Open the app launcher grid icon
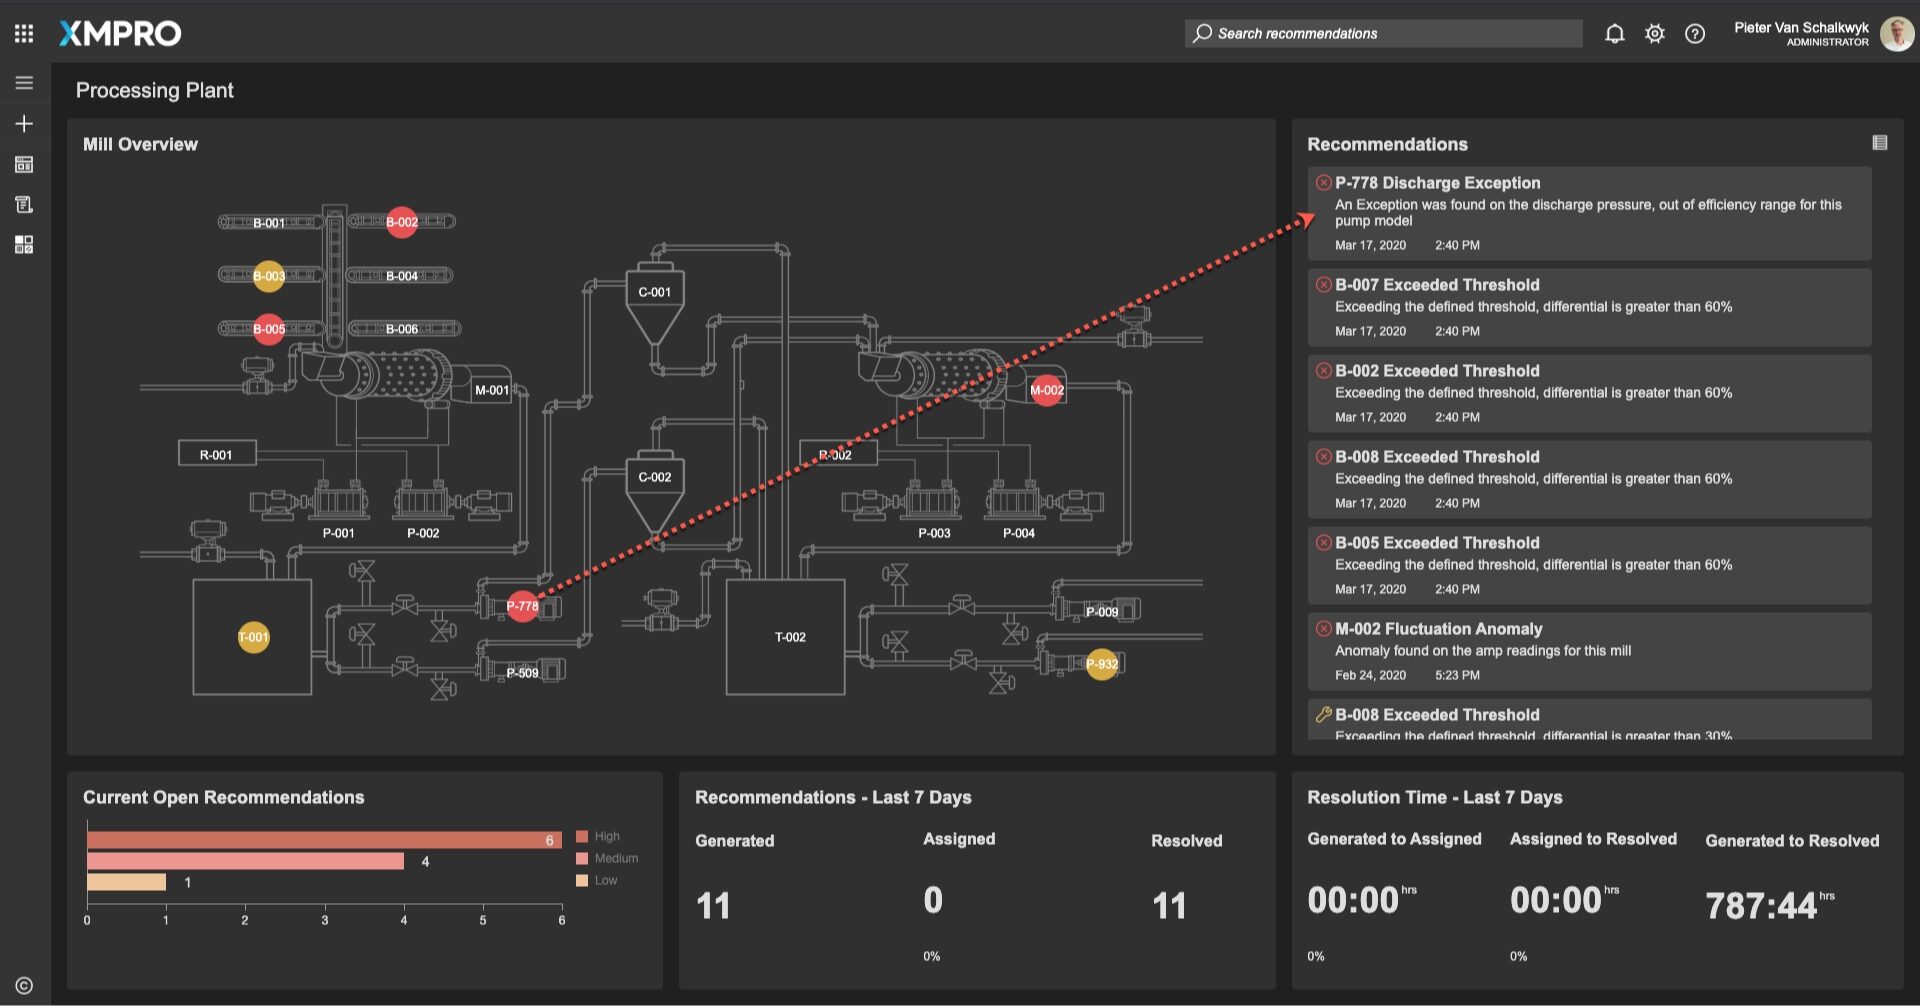This screenshot has width=1920, height=1006. (x=24, y=33)
